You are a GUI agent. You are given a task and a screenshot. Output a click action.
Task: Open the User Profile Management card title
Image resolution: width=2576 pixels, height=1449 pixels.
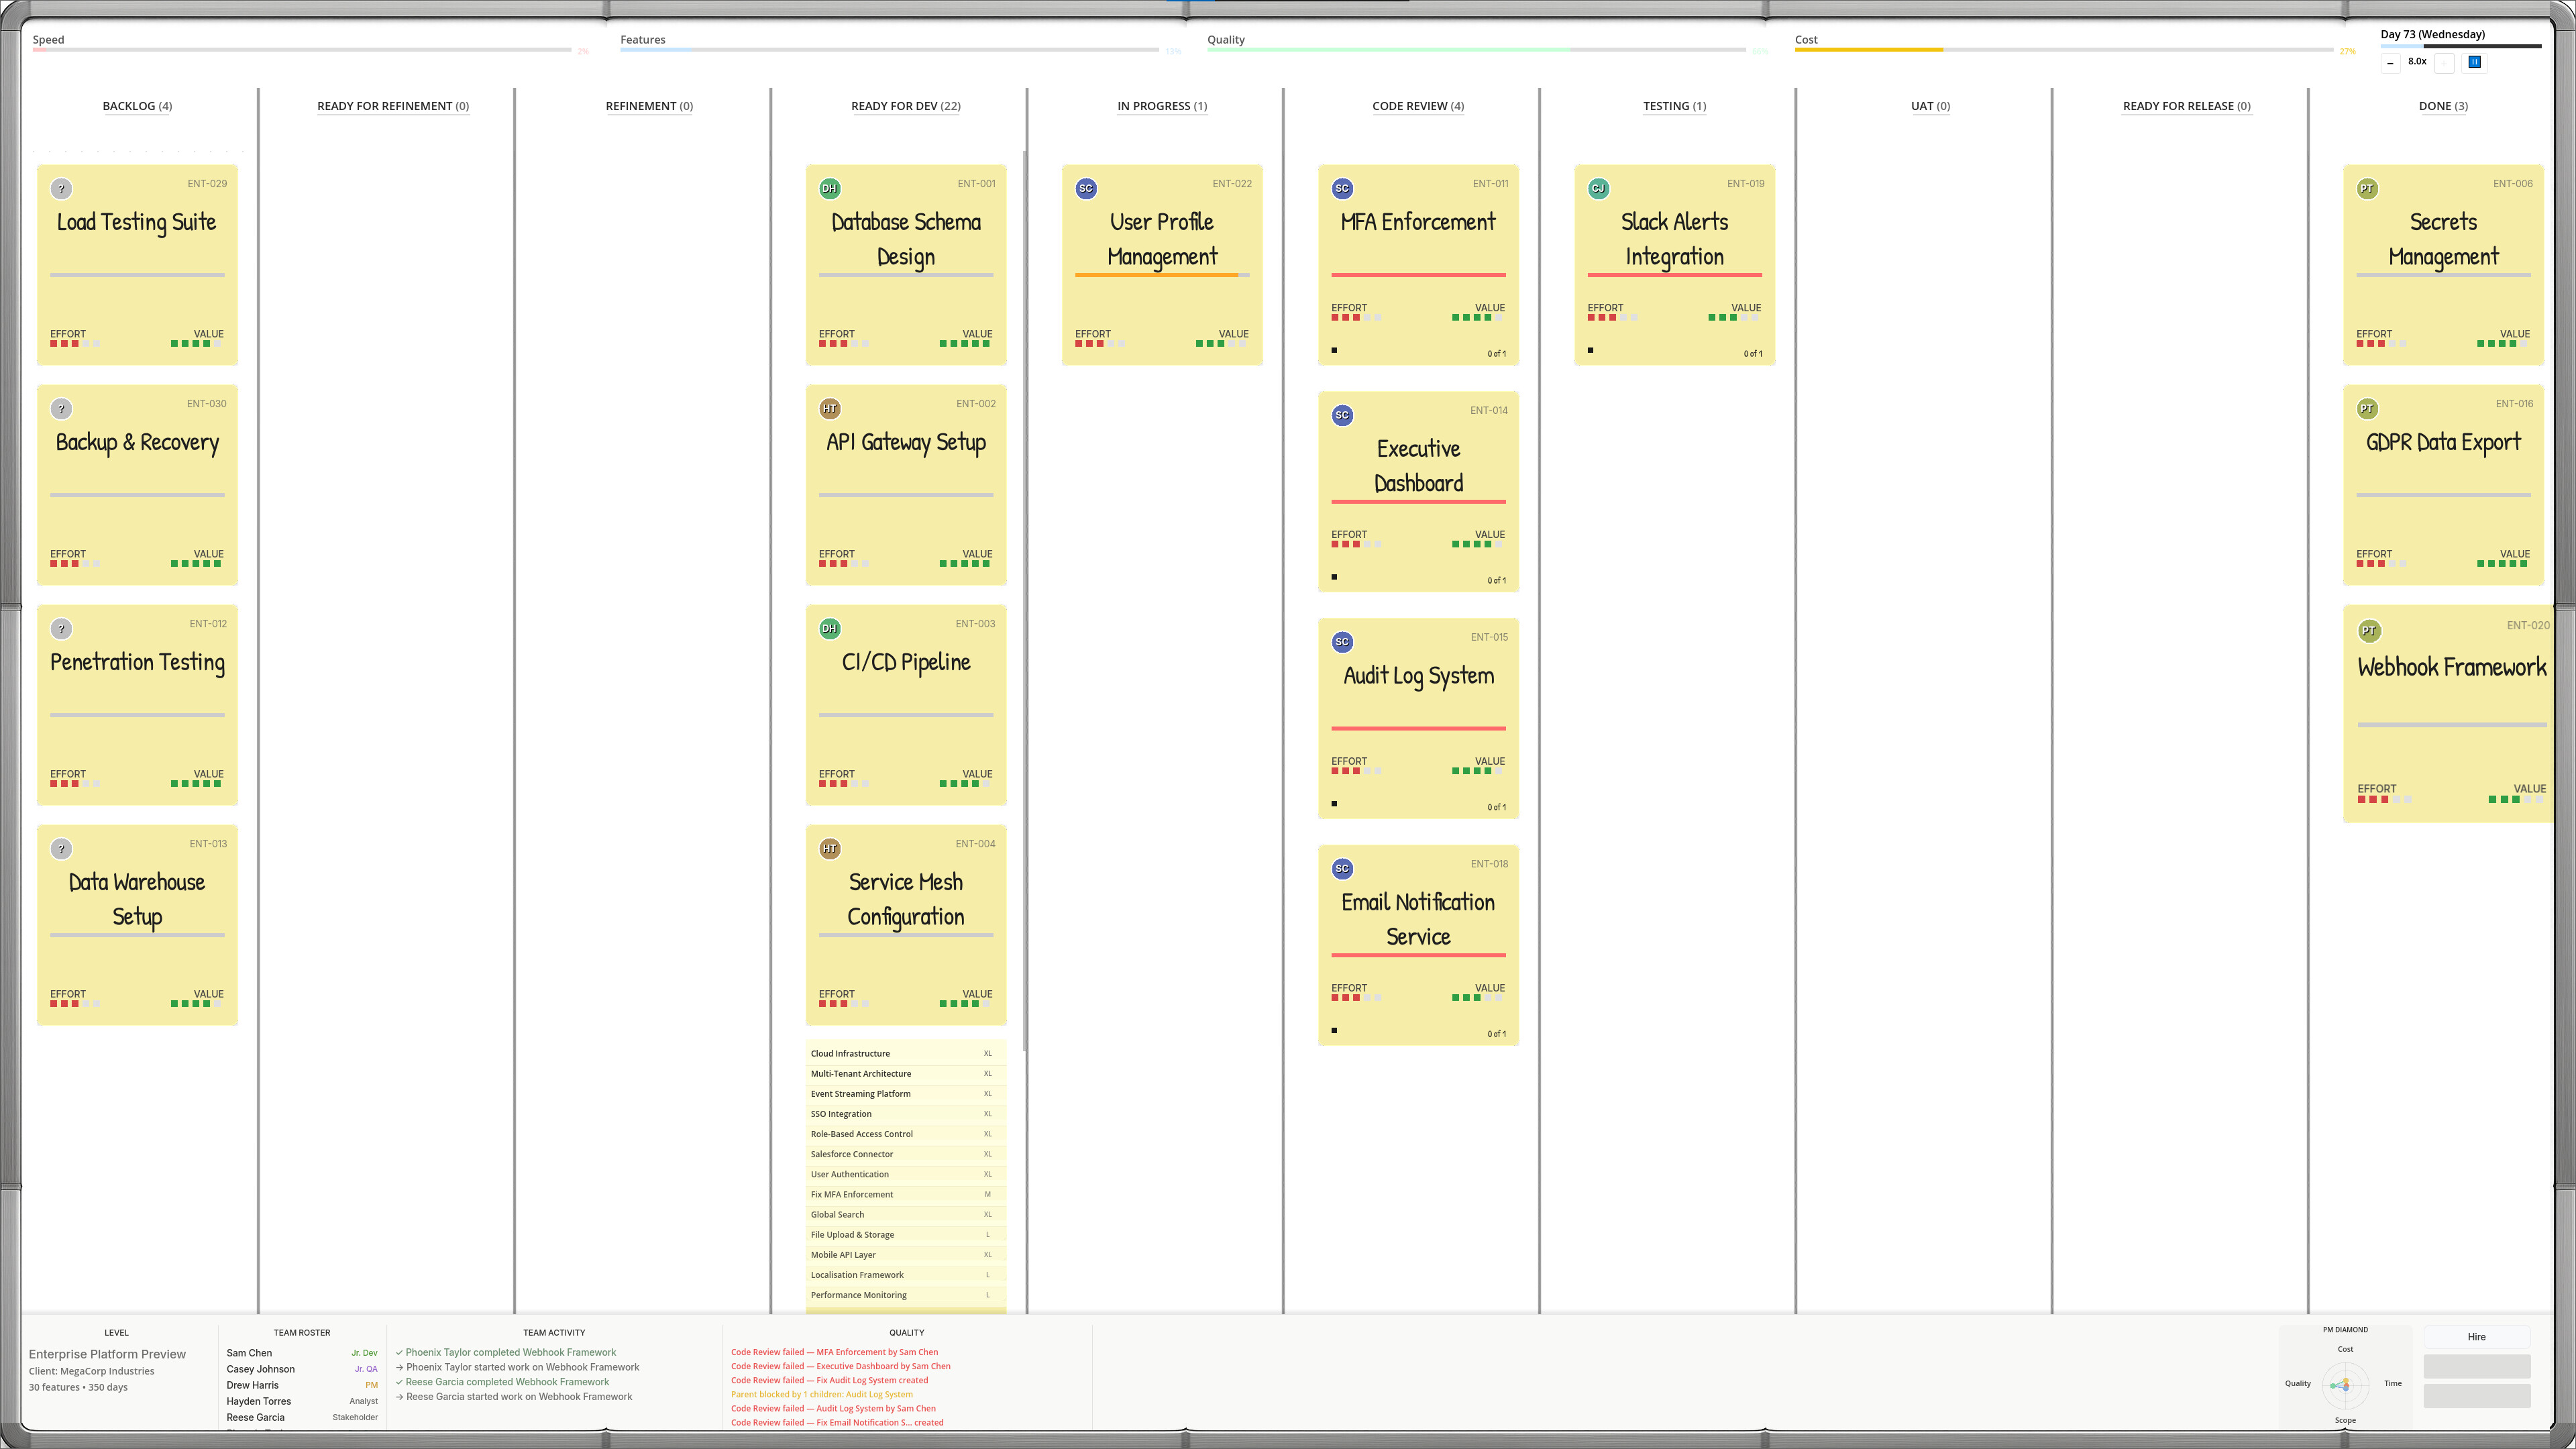pyautogui.click(x=1162, y=239)
